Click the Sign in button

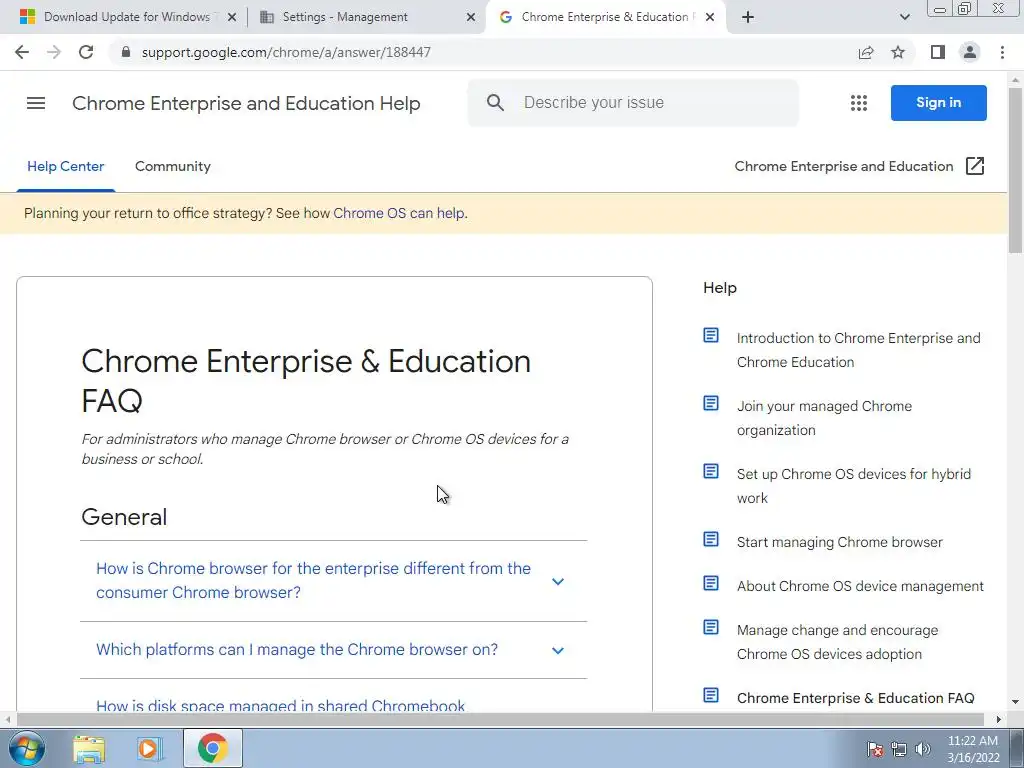tap(938, 103)
